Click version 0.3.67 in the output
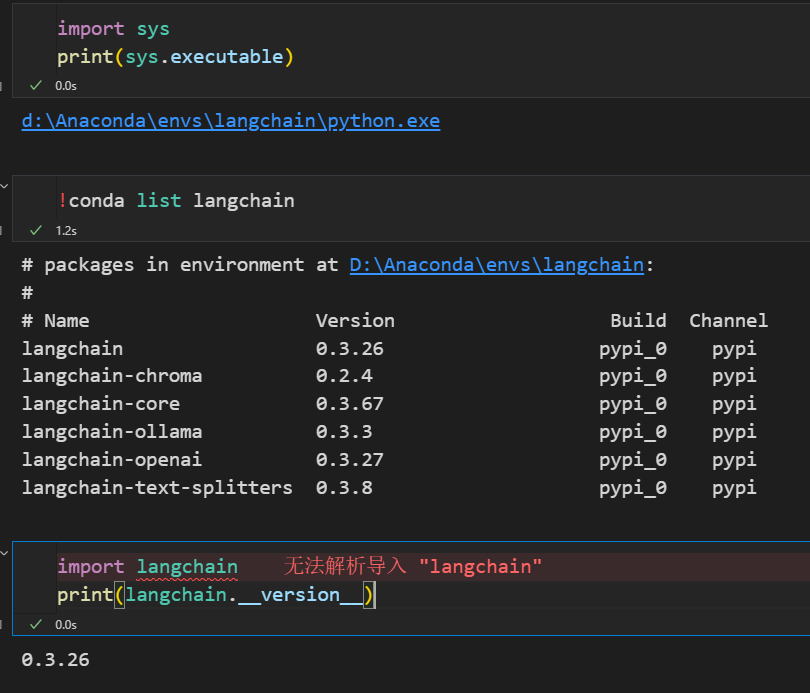This screenshot has height=693, width=810. tap(350, 404)
